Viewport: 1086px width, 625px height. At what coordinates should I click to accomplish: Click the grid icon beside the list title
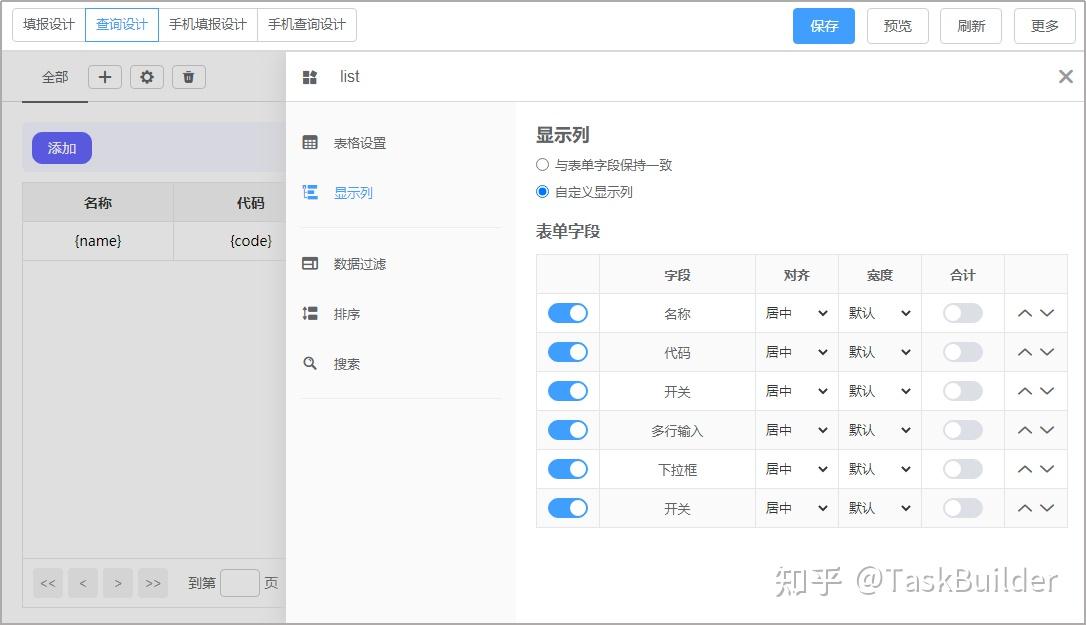(x=311, y=76)
